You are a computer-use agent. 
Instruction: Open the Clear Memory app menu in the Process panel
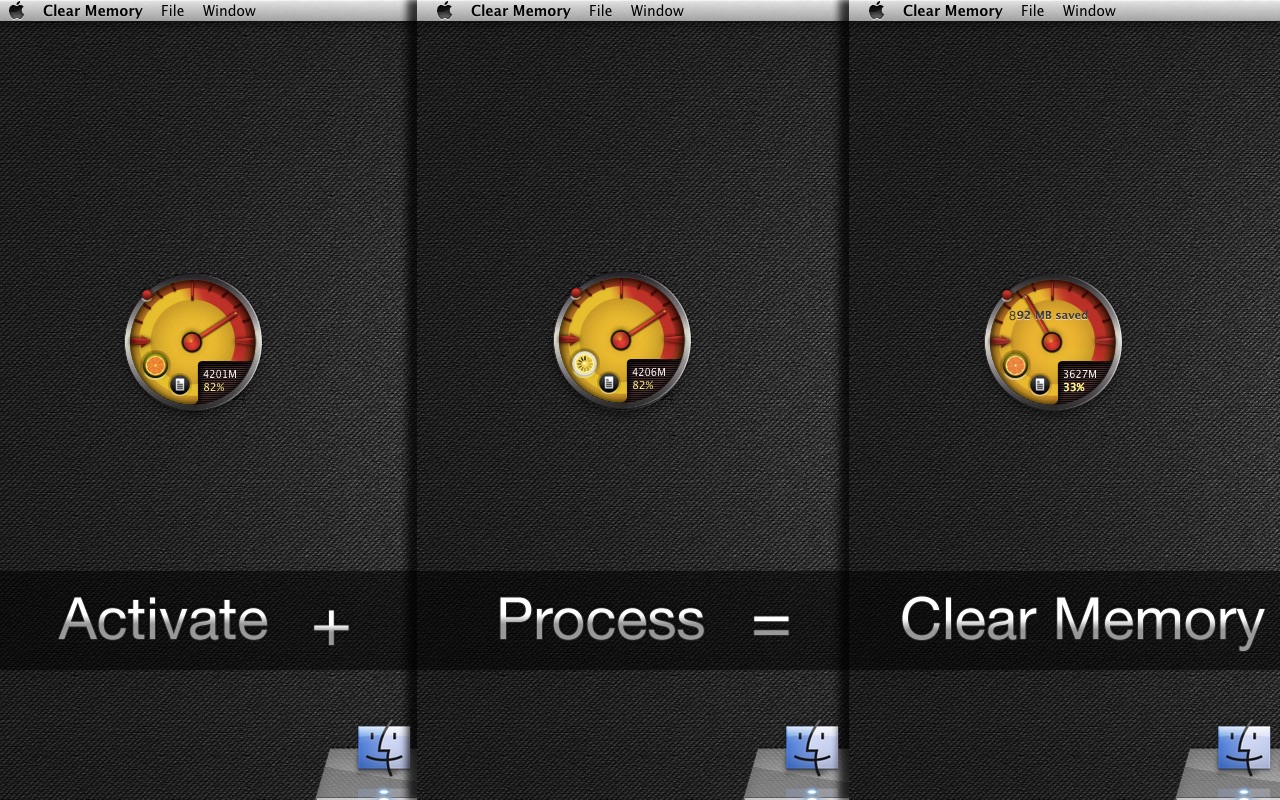coord(520,11)
